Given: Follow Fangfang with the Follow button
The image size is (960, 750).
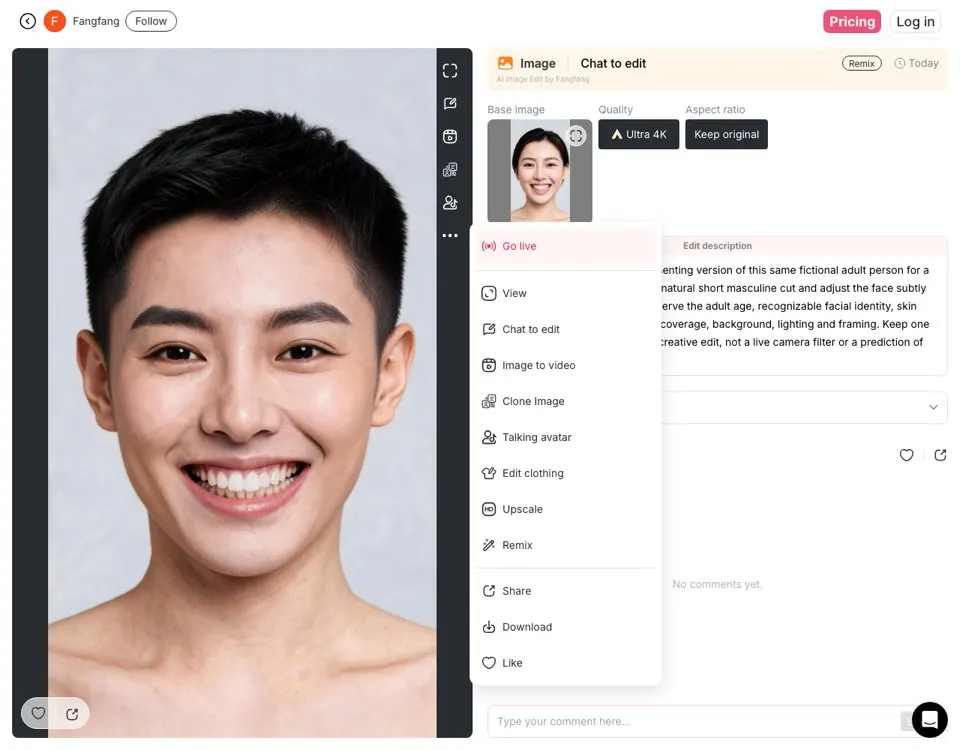Looking at the screenshot, I should pos(151,21).
